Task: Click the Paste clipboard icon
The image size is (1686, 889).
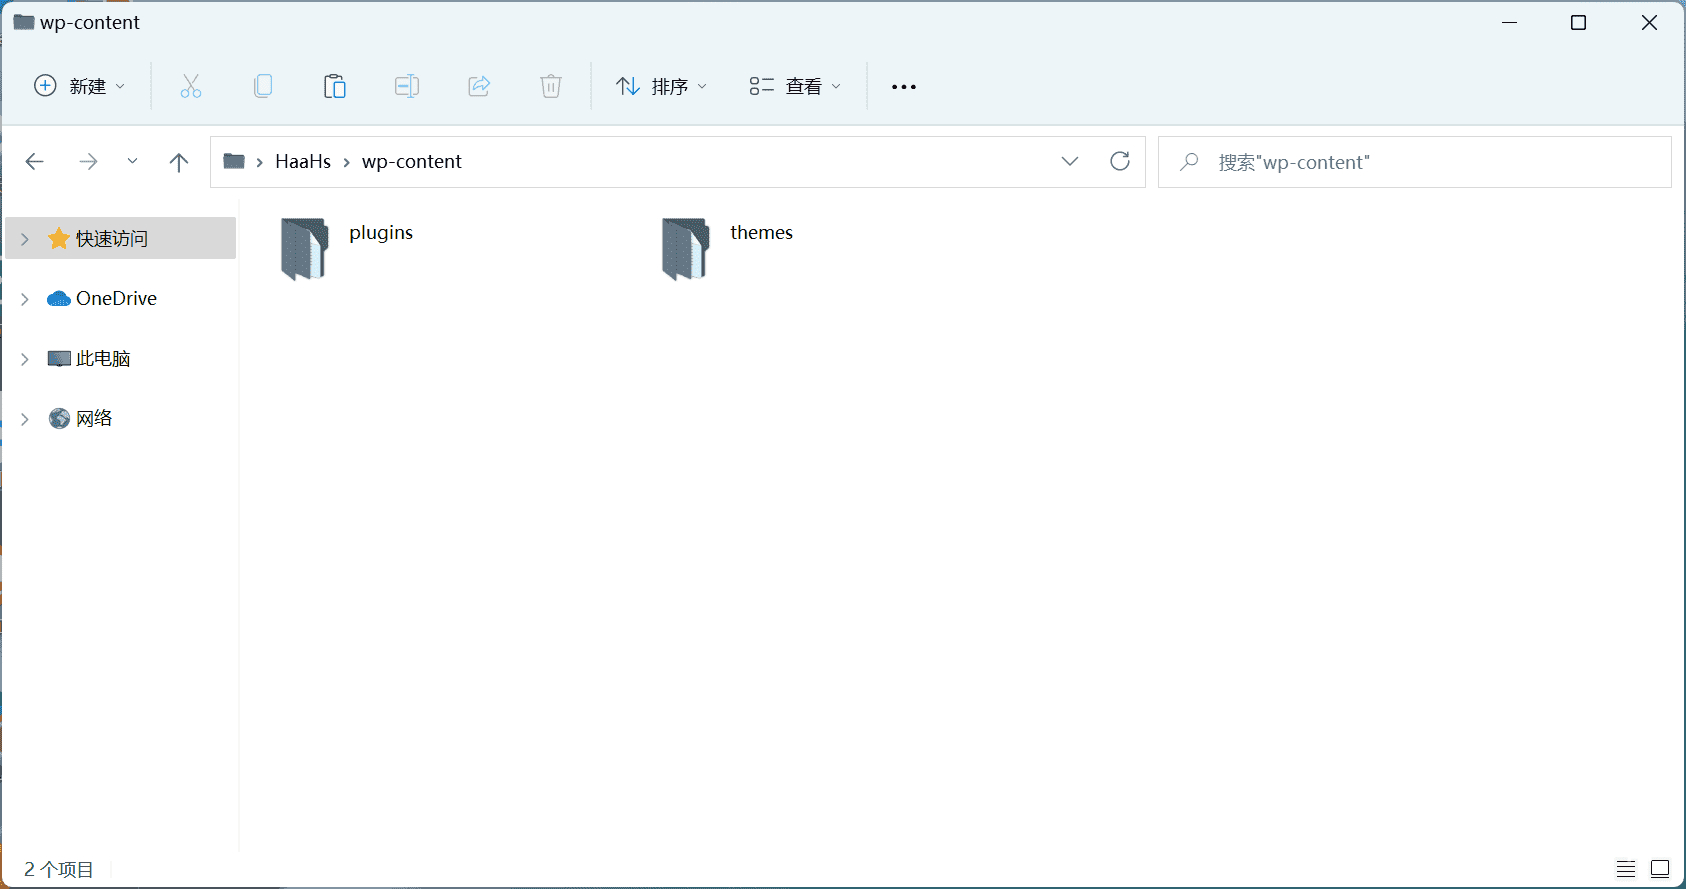Action: (x=335, y=87)
